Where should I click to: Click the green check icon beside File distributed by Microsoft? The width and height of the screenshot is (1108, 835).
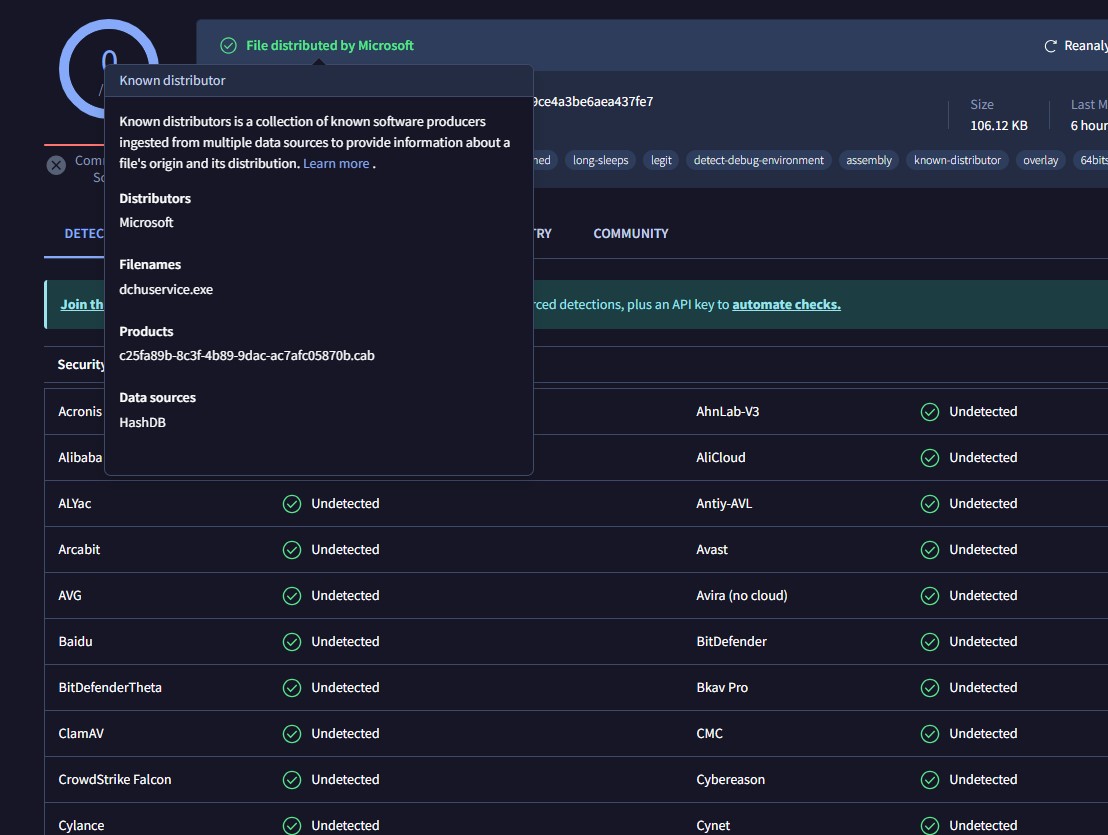pyautogui.click(x=228, y=46)
